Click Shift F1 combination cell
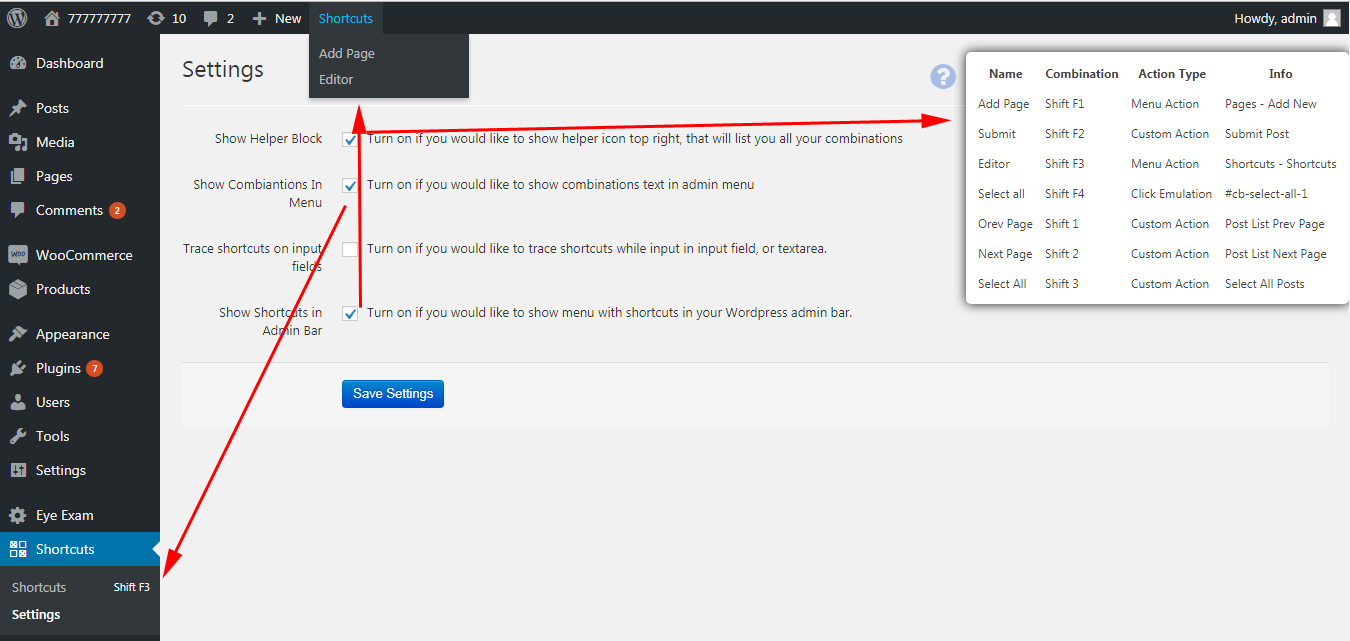The height and width of the screenshot is (641, 1350). [1065, 104]
